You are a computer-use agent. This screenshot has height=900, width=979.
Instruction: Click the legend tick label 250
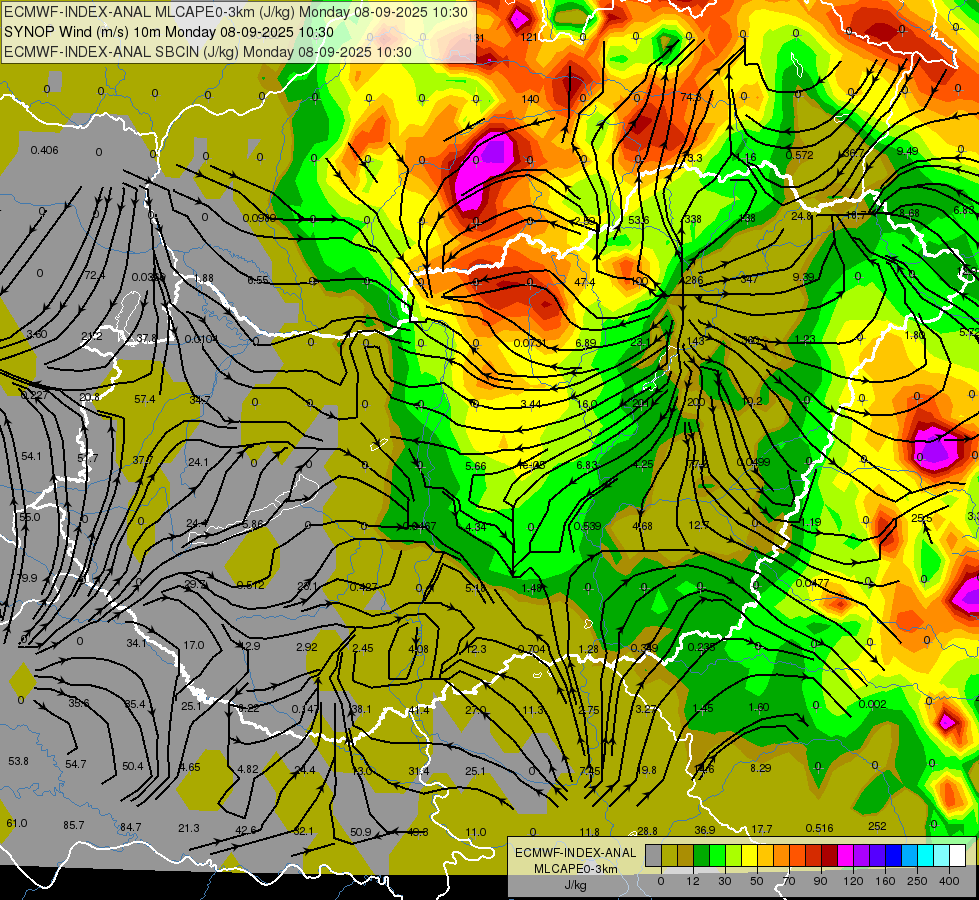(917, 881)
